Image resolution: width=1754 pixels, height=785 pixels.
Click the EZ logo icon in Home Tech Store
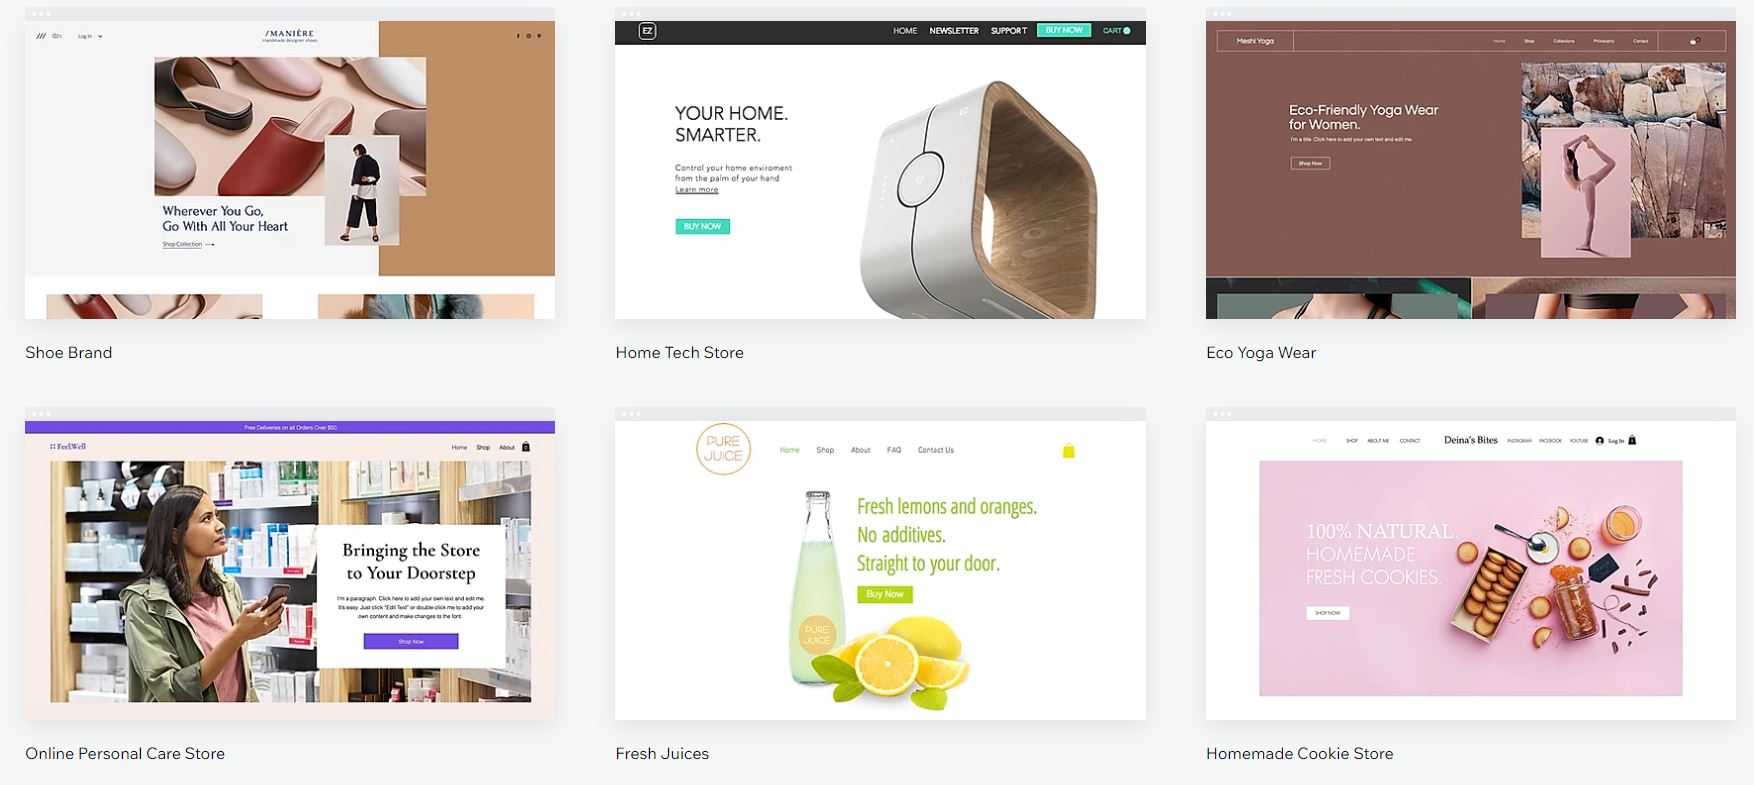(x=647, y=31)
